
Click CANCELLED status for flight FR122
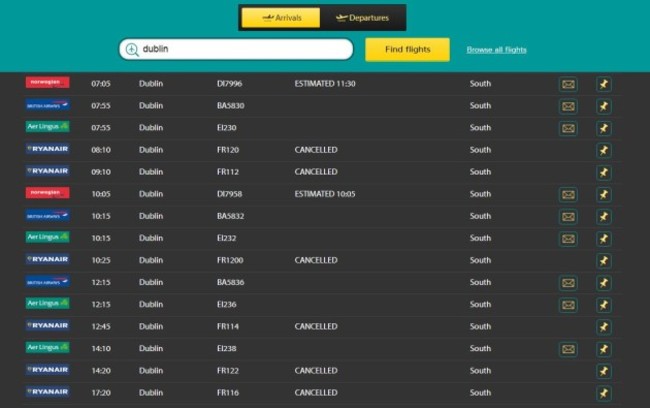pyautogui.click(x=316, y=371)
